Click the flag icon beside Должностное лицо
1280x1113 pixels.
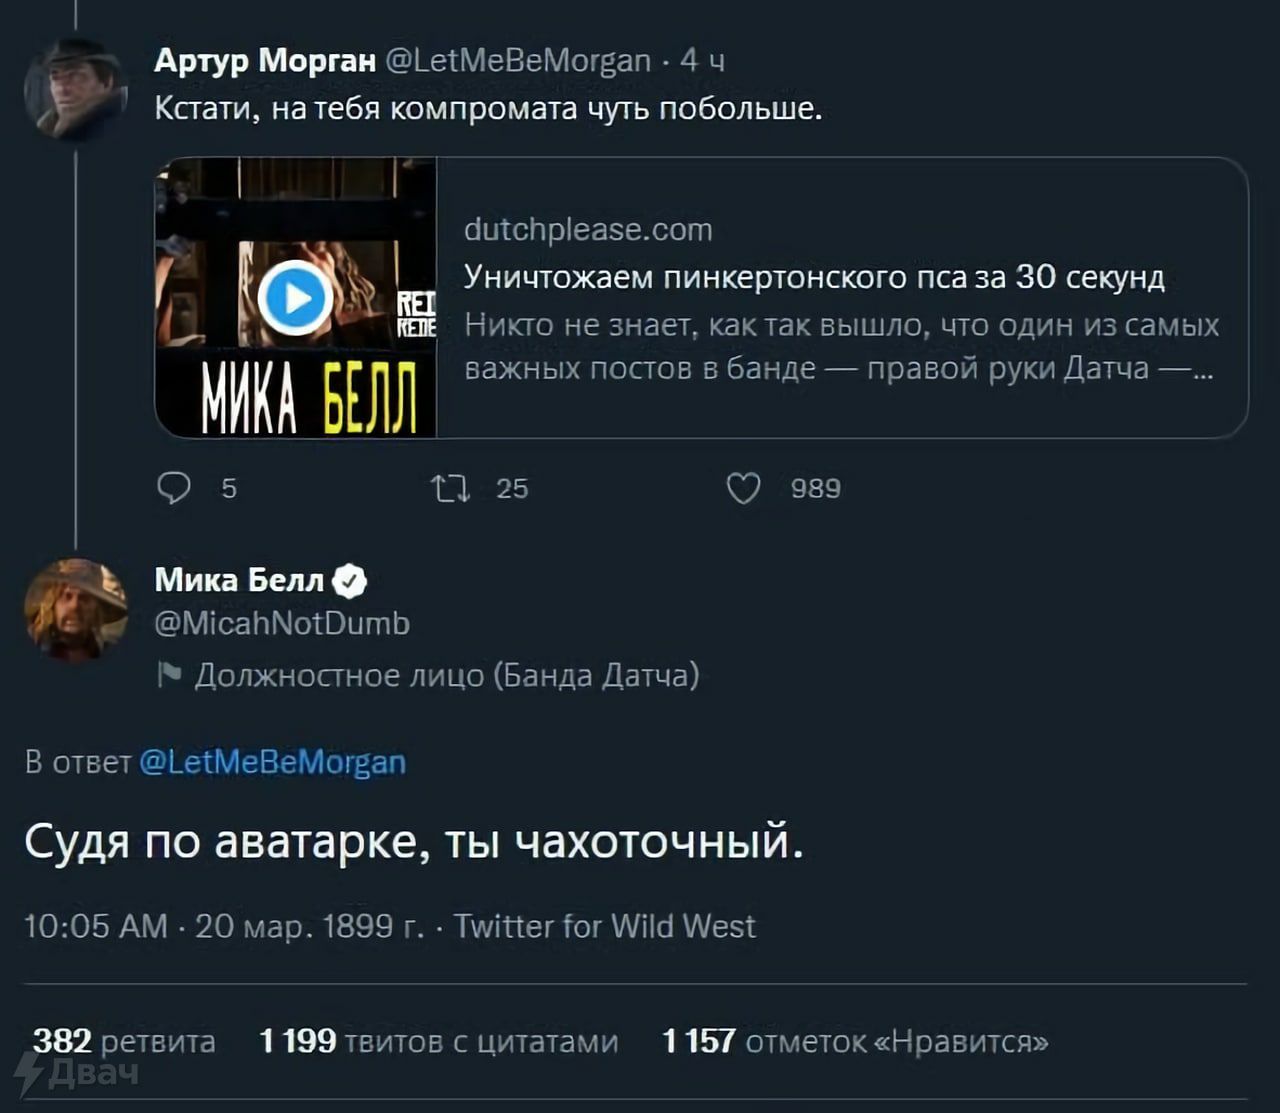click(x=169, y=676)
